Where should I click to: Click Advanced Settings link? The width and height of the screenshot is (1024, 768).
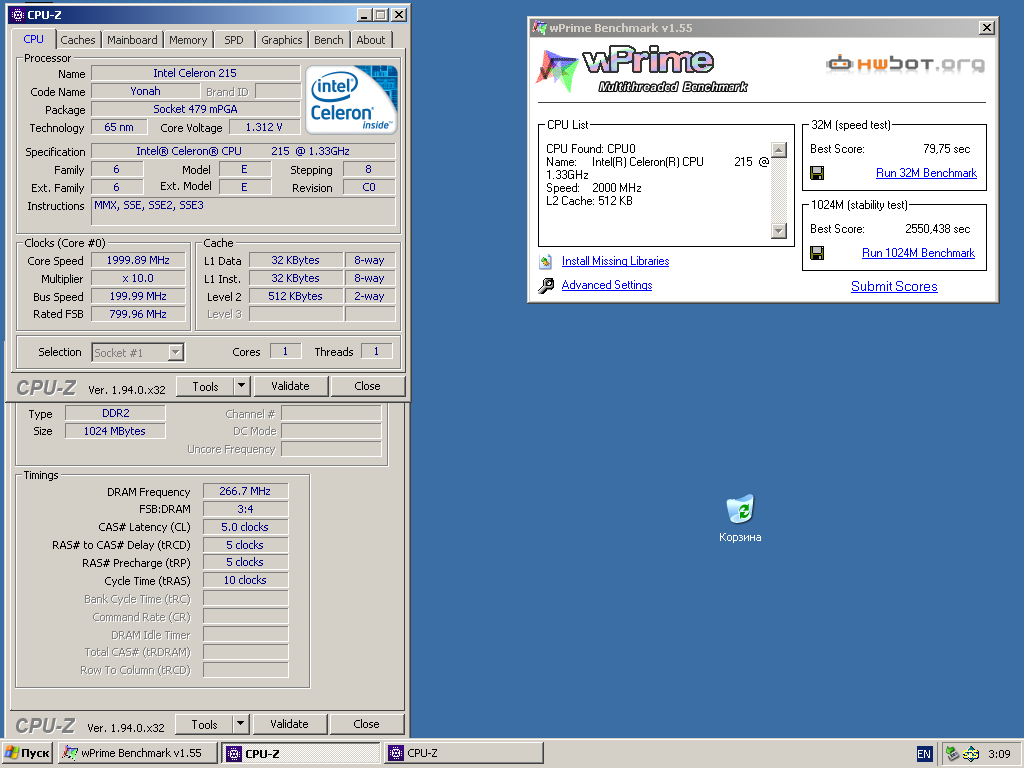coord(607,285)
